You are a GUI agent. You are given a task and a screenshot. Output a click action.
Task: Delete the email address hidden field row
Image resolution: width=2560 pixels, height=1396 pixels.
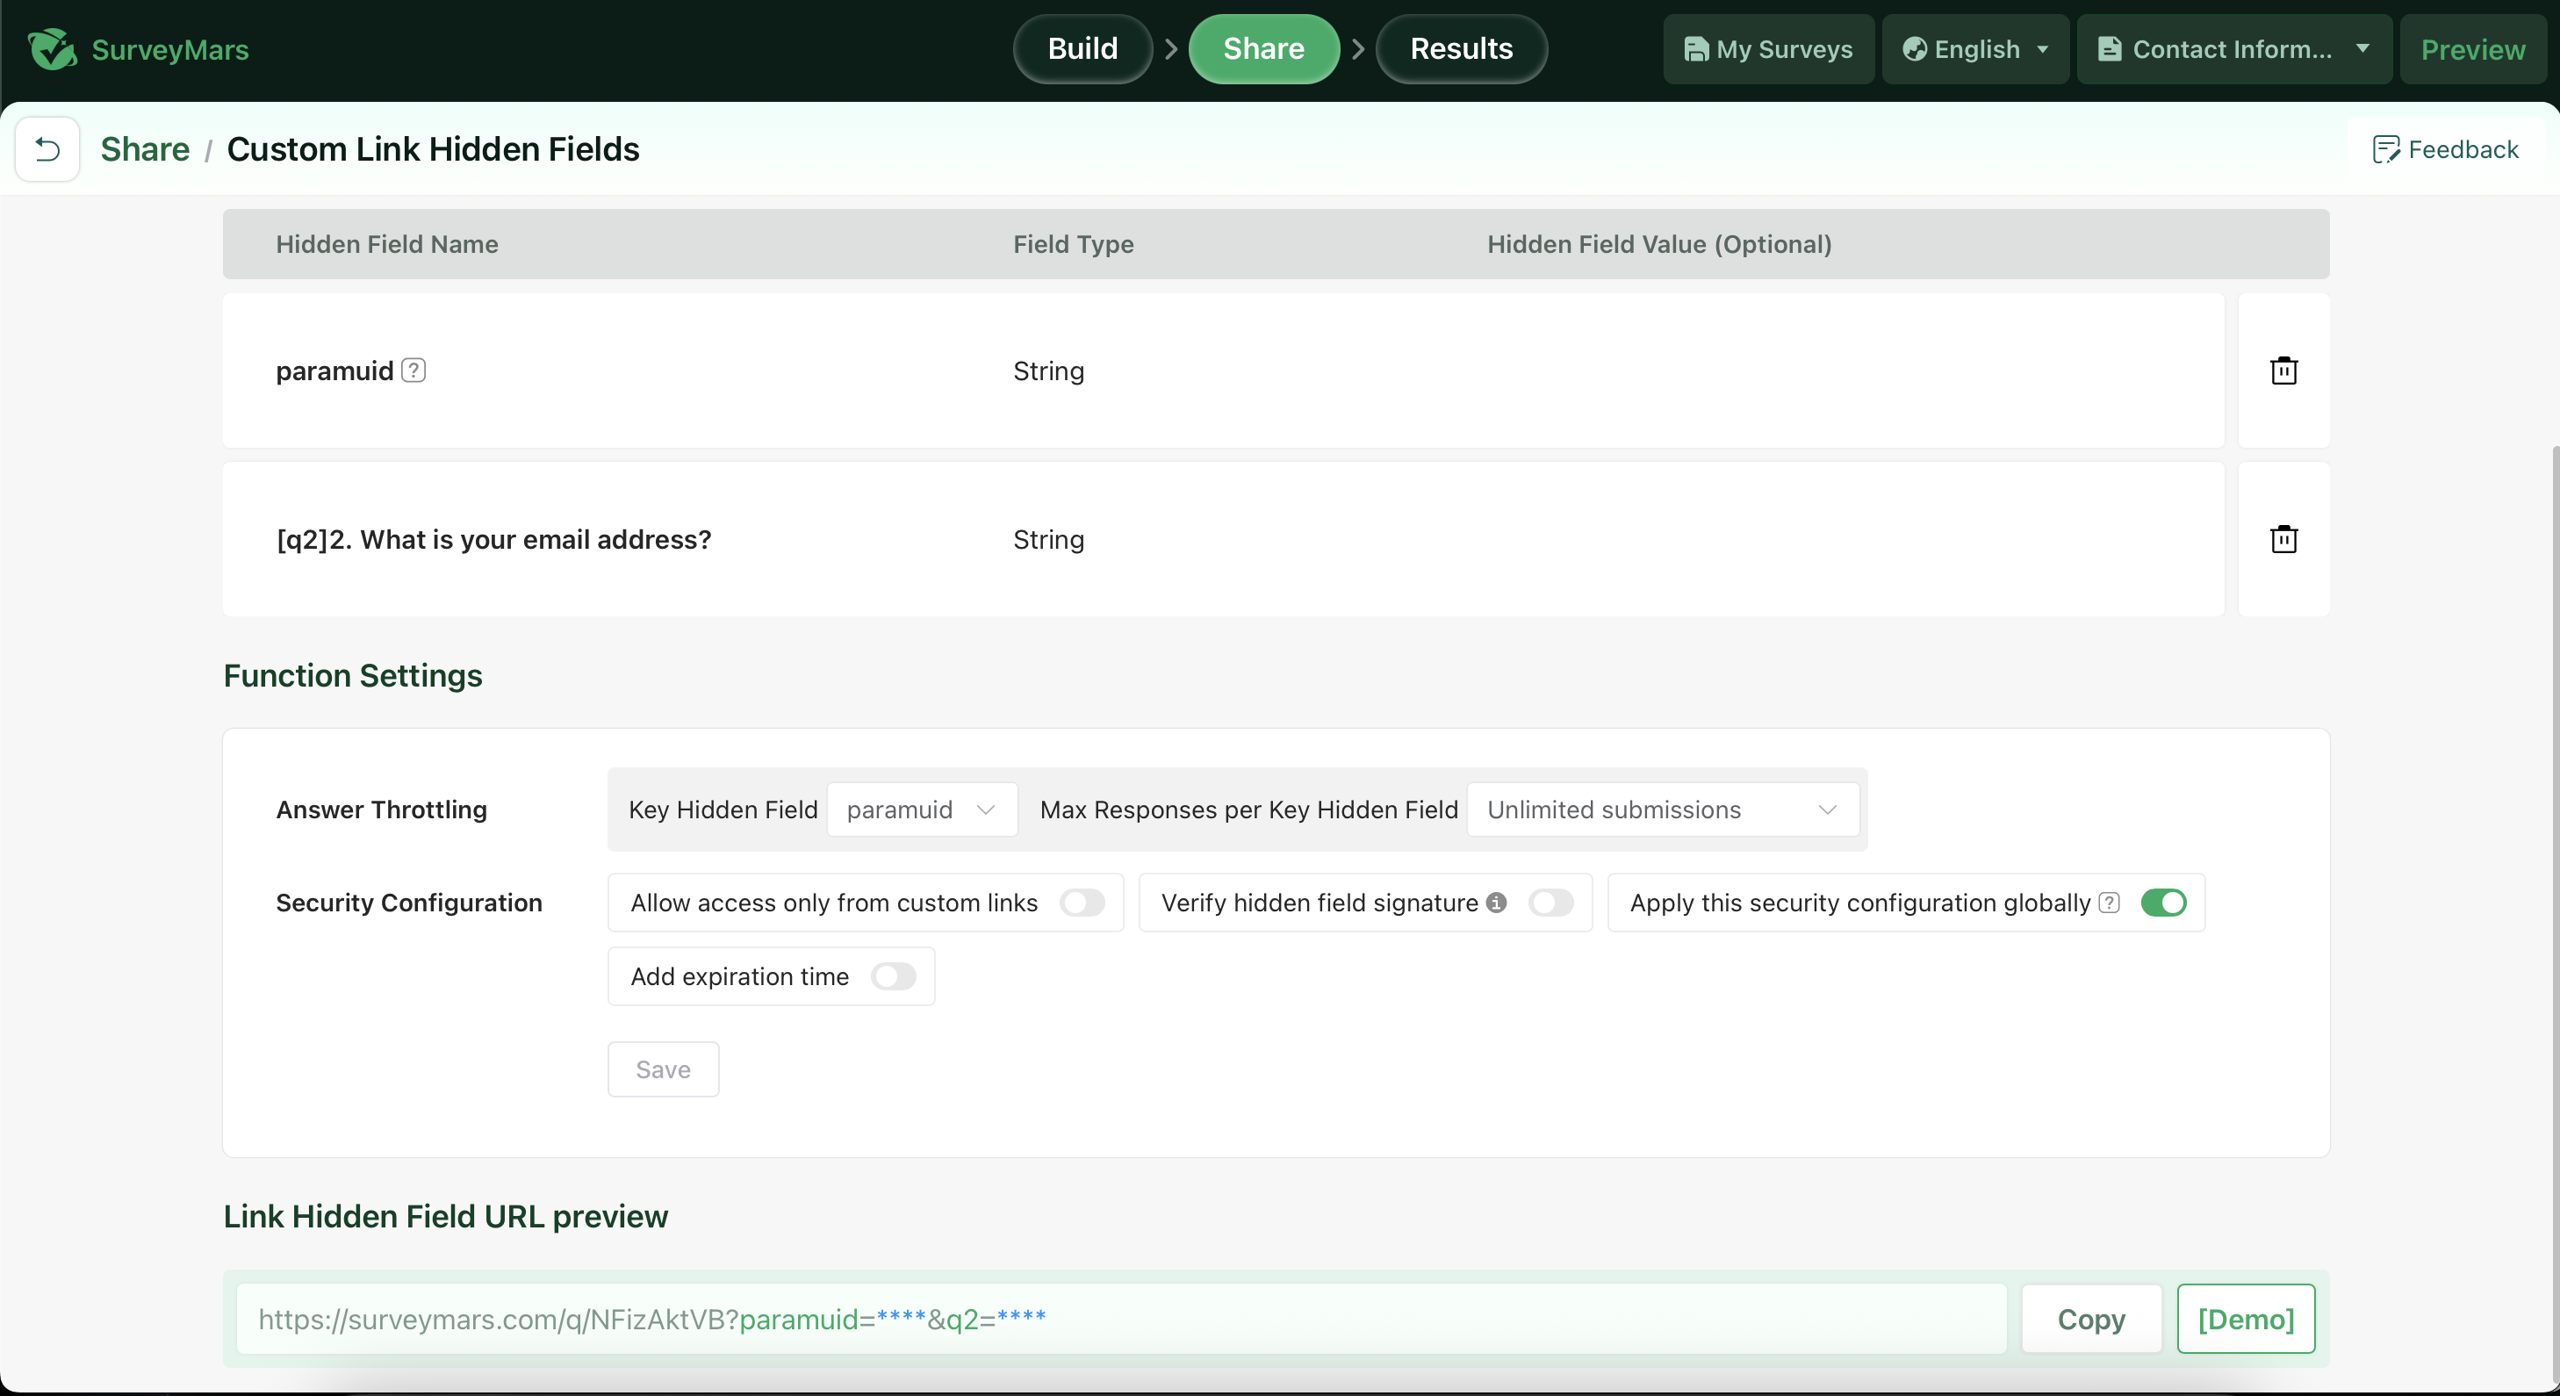pyautogui.click(x=2283, y=540)
